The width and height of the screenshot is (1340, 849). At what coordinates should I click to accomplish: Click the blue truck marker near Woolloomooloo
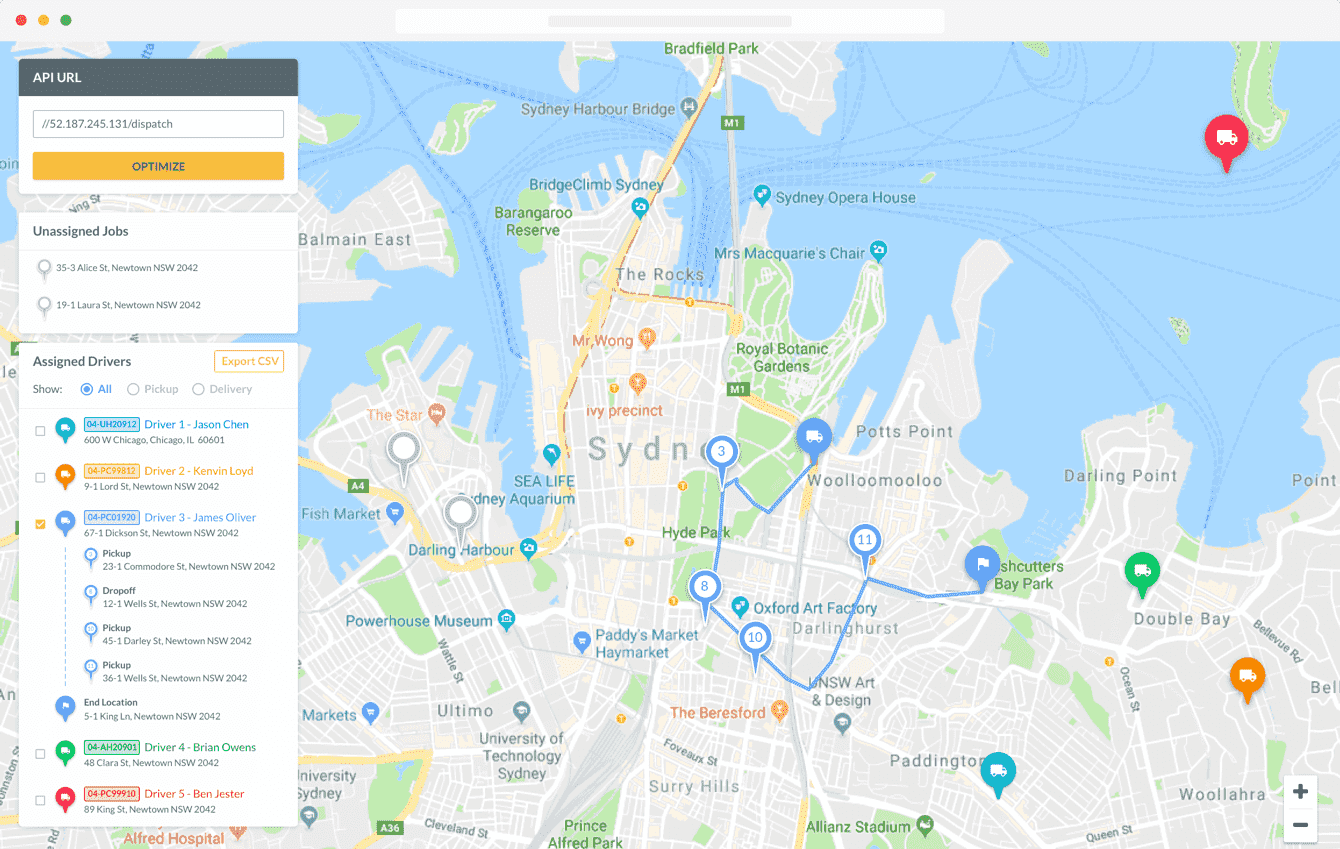point(813,434)
